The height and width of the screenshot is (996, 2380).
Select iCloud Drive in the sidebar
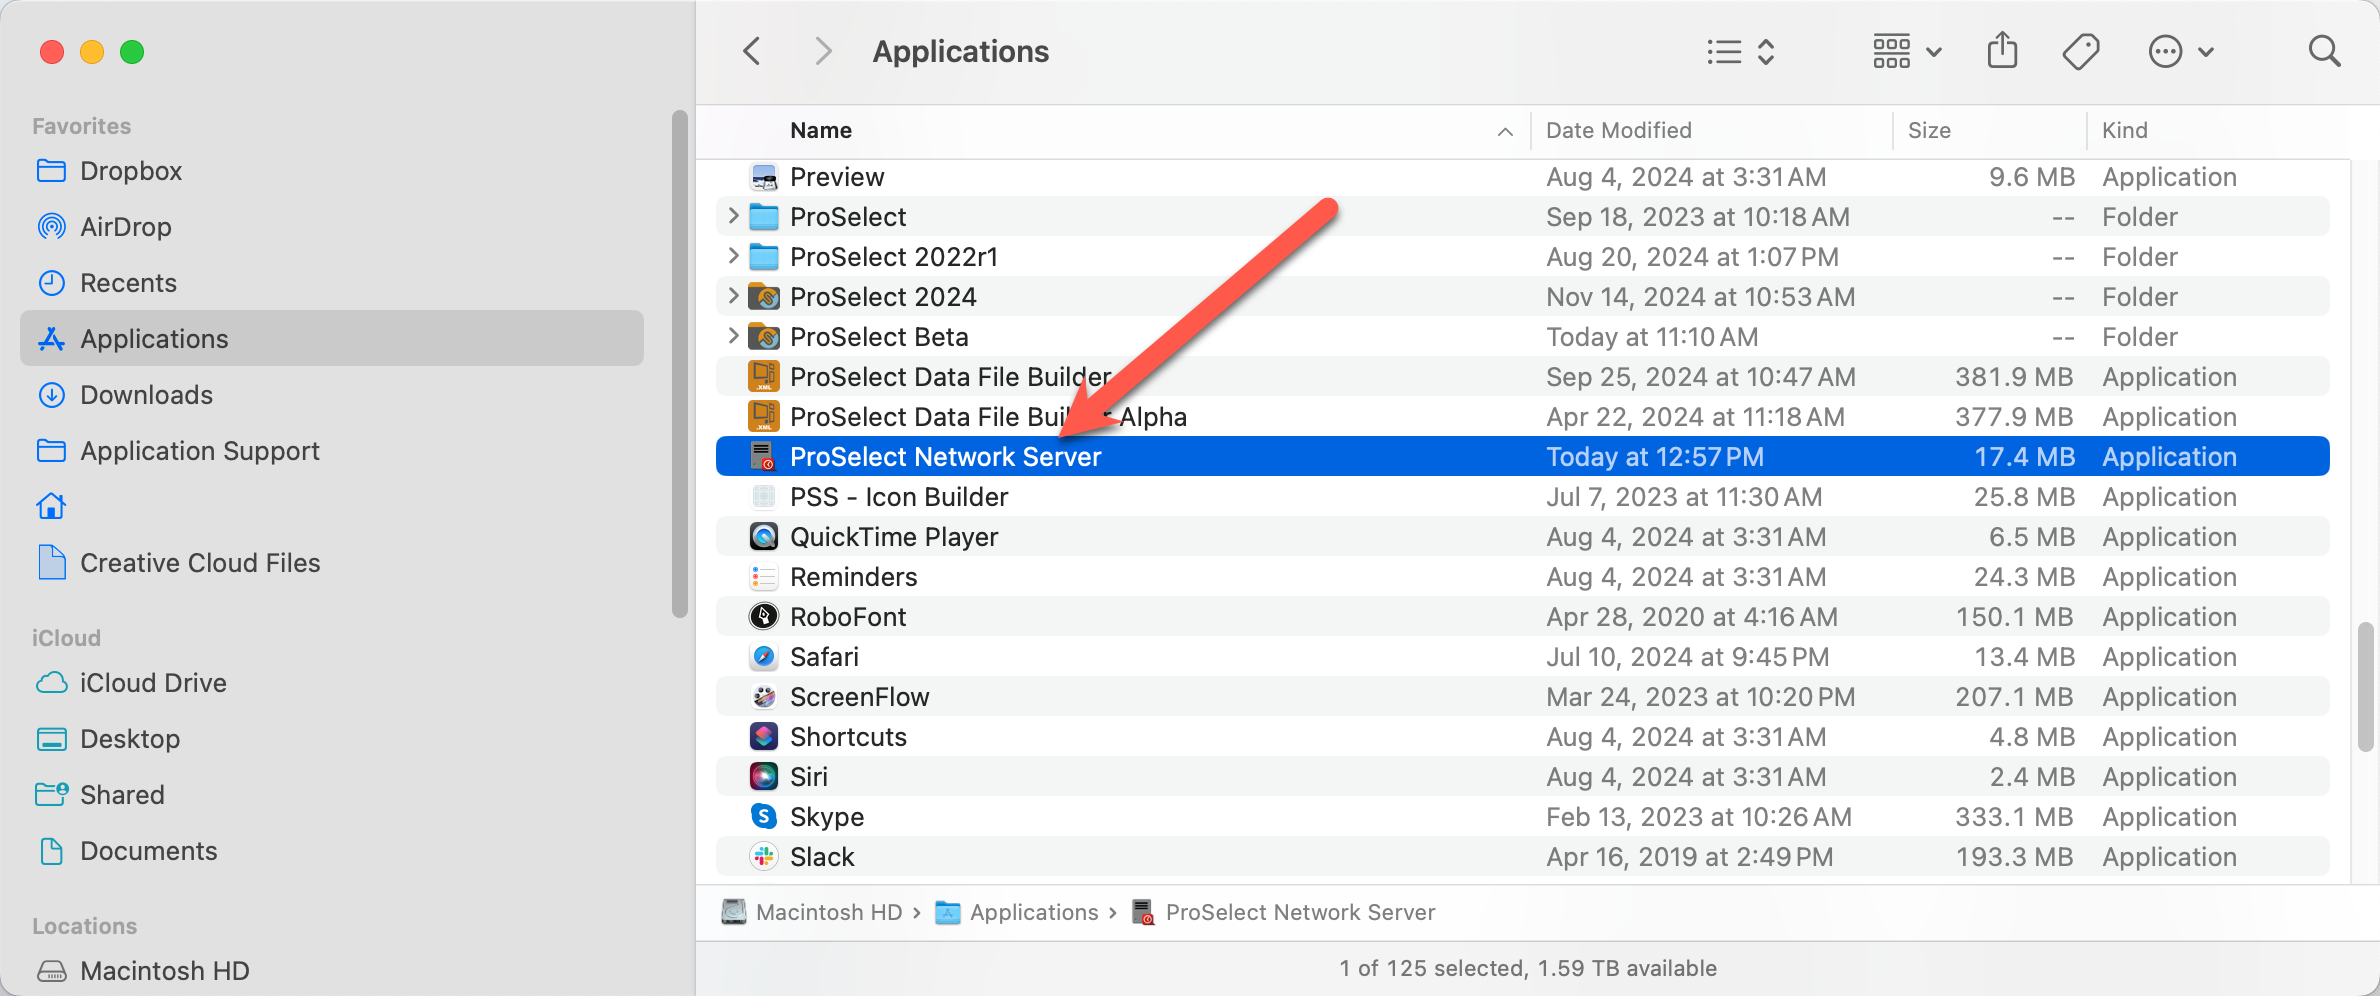[153, 683]
